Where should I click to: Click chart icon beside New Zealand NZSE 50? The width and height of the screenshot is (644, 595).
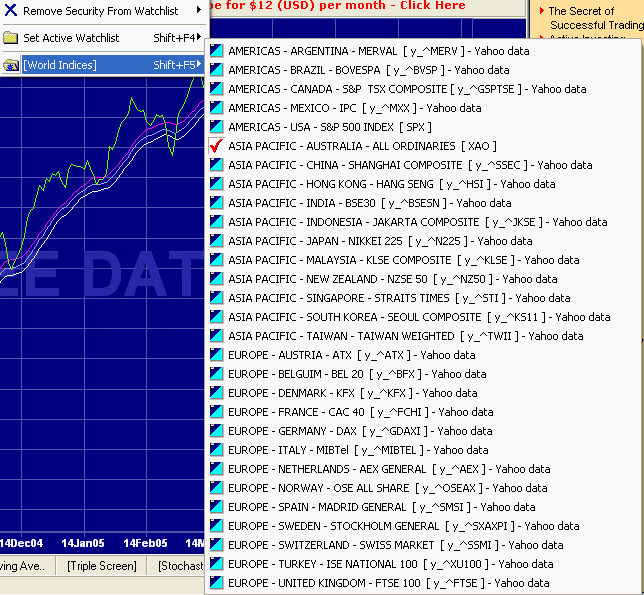pos(216,279)
